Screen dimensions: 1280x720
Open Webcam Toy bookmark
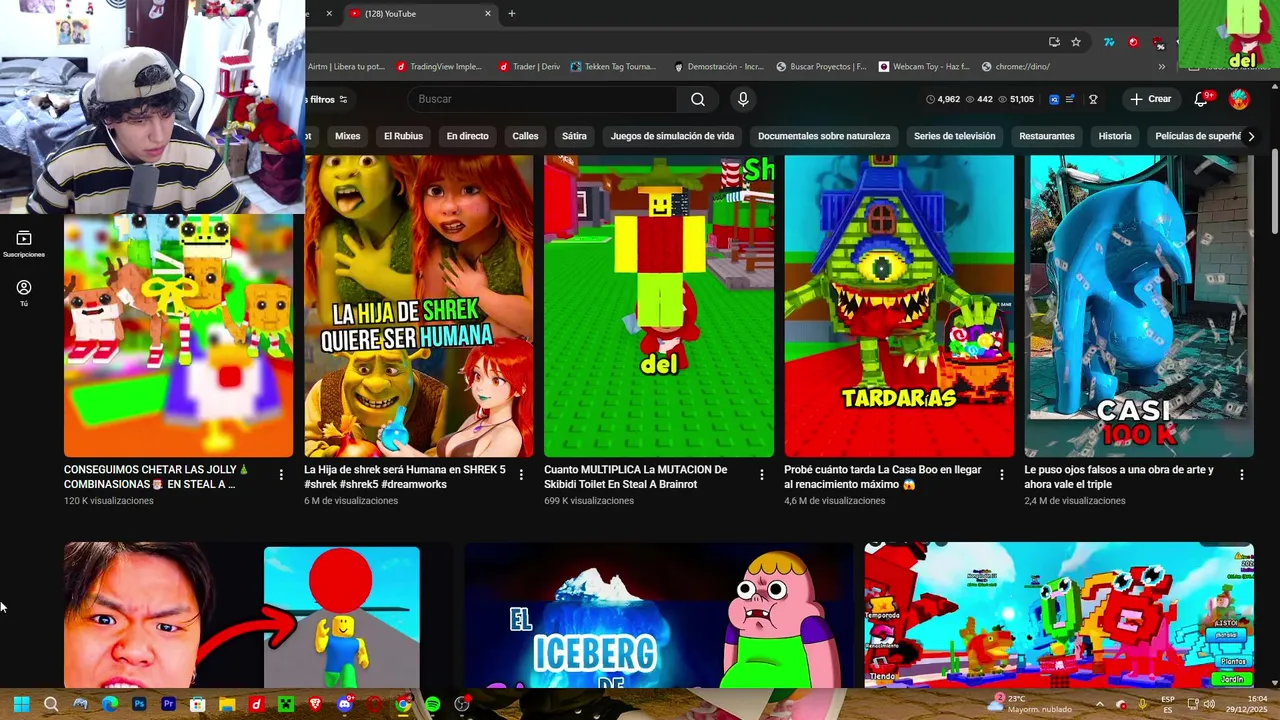pos(924,66)
